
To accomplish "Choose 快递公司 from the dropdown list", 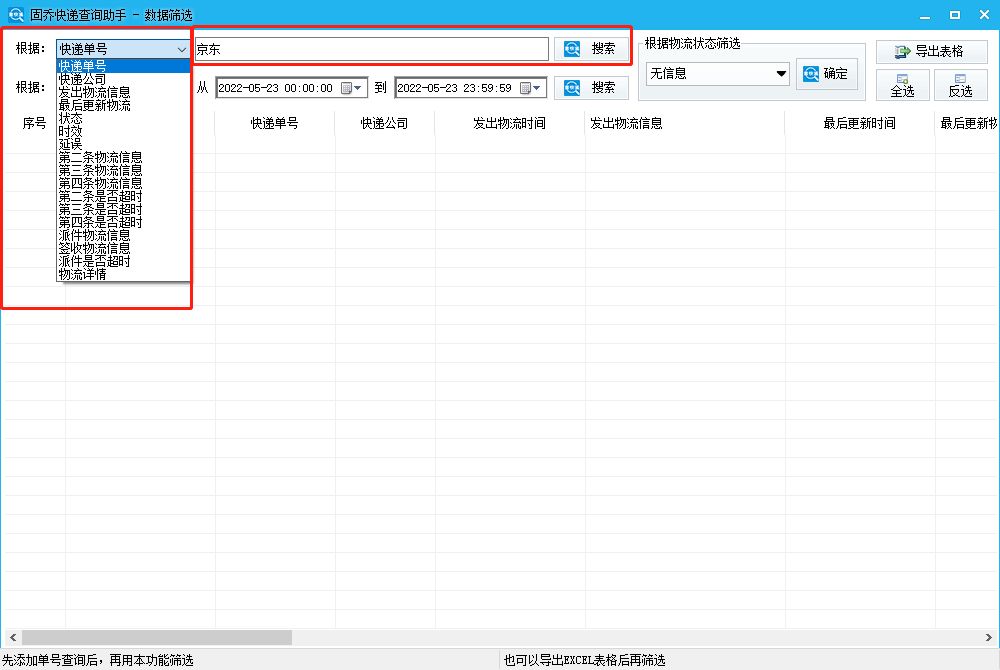I will click(x=82, y=79).
